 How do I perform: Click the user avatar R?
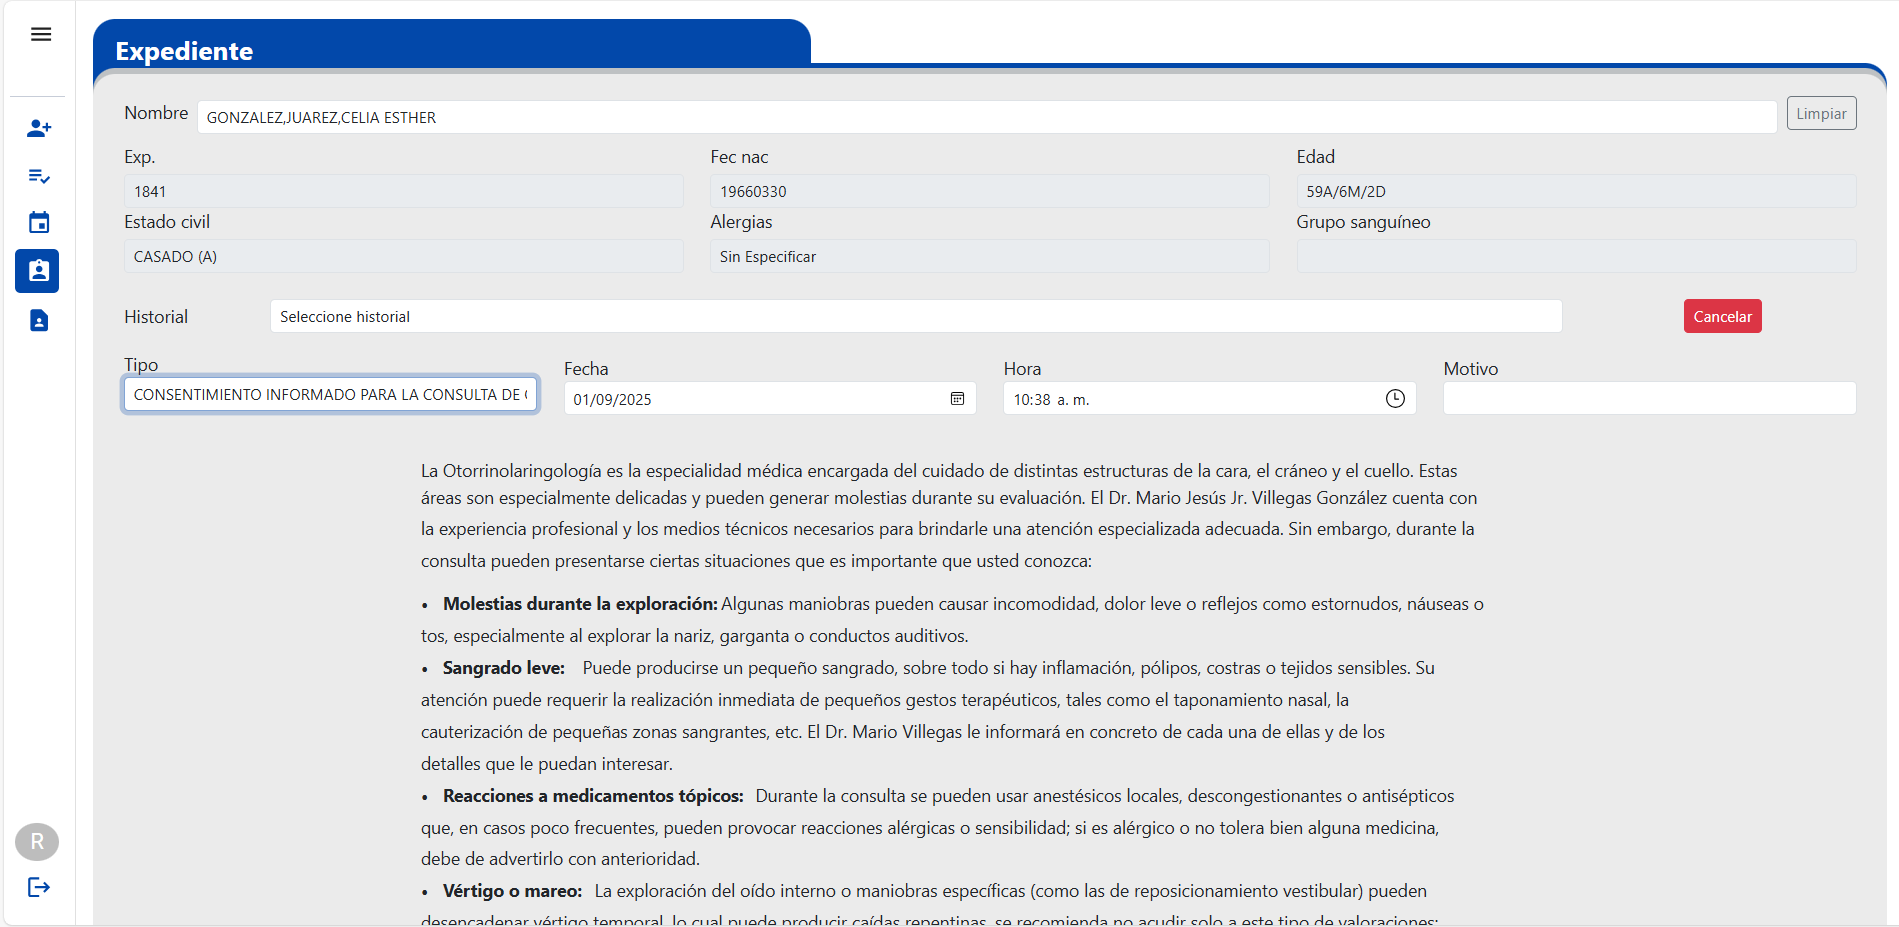point(37,842)
